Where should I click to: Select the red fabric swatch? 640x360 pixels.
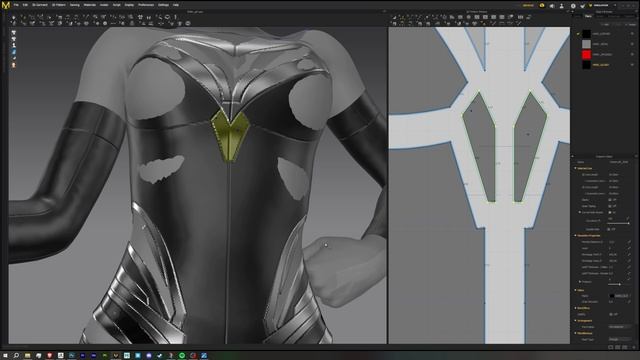[586, 54]
